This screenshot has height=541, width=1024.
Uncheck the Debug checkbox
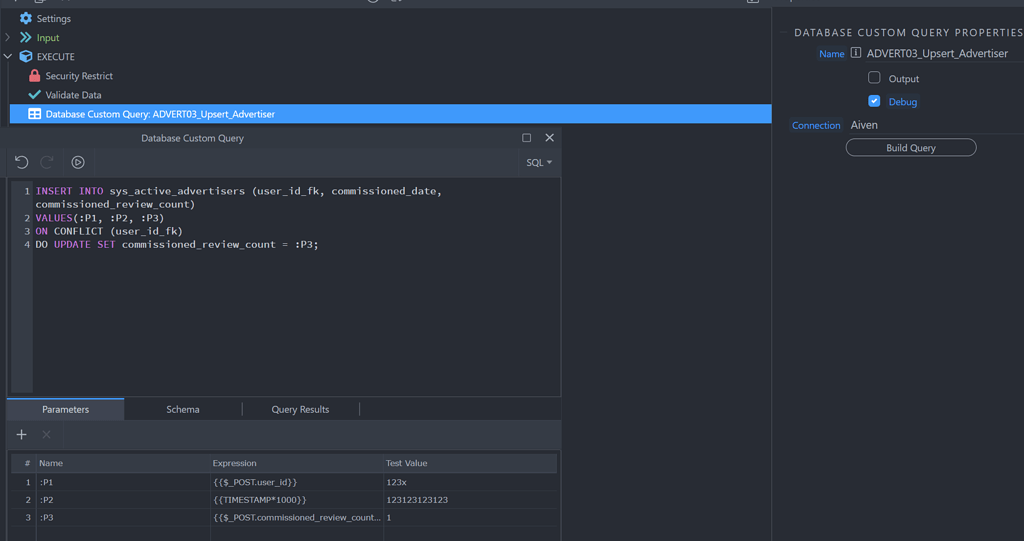(874, 101)
